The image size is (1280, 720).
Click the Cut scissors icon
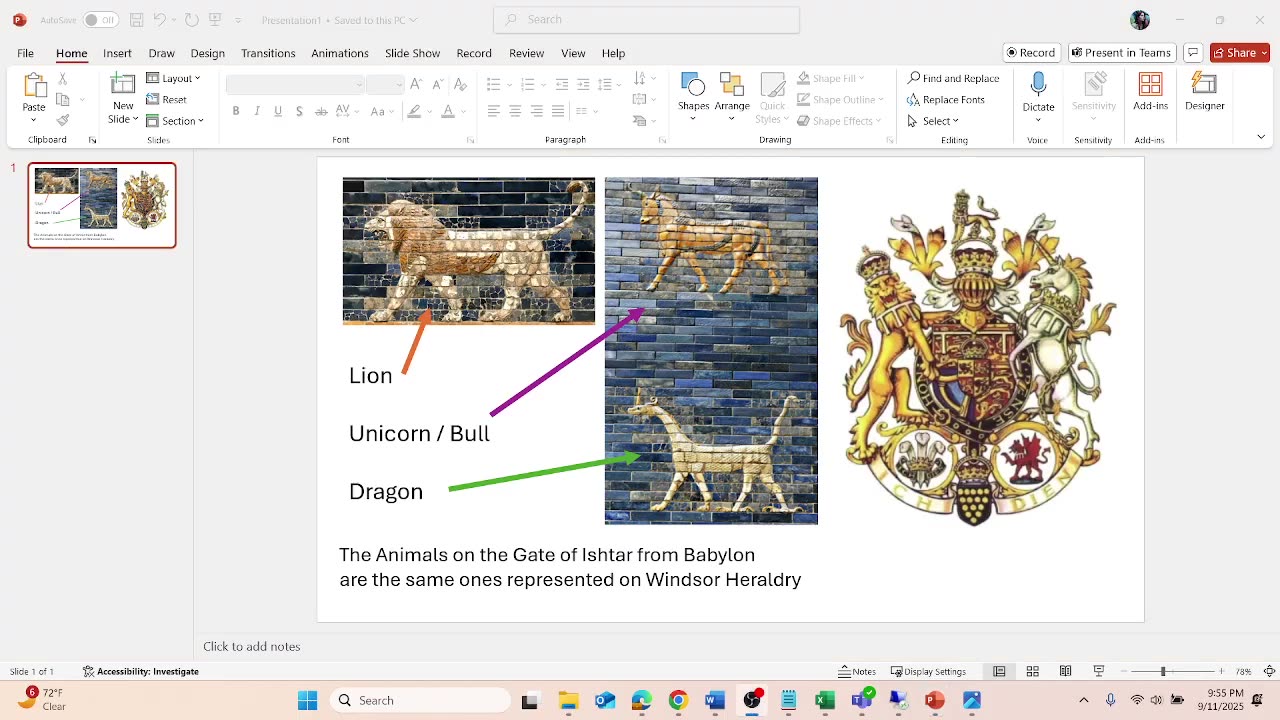[x=62, y=78]
